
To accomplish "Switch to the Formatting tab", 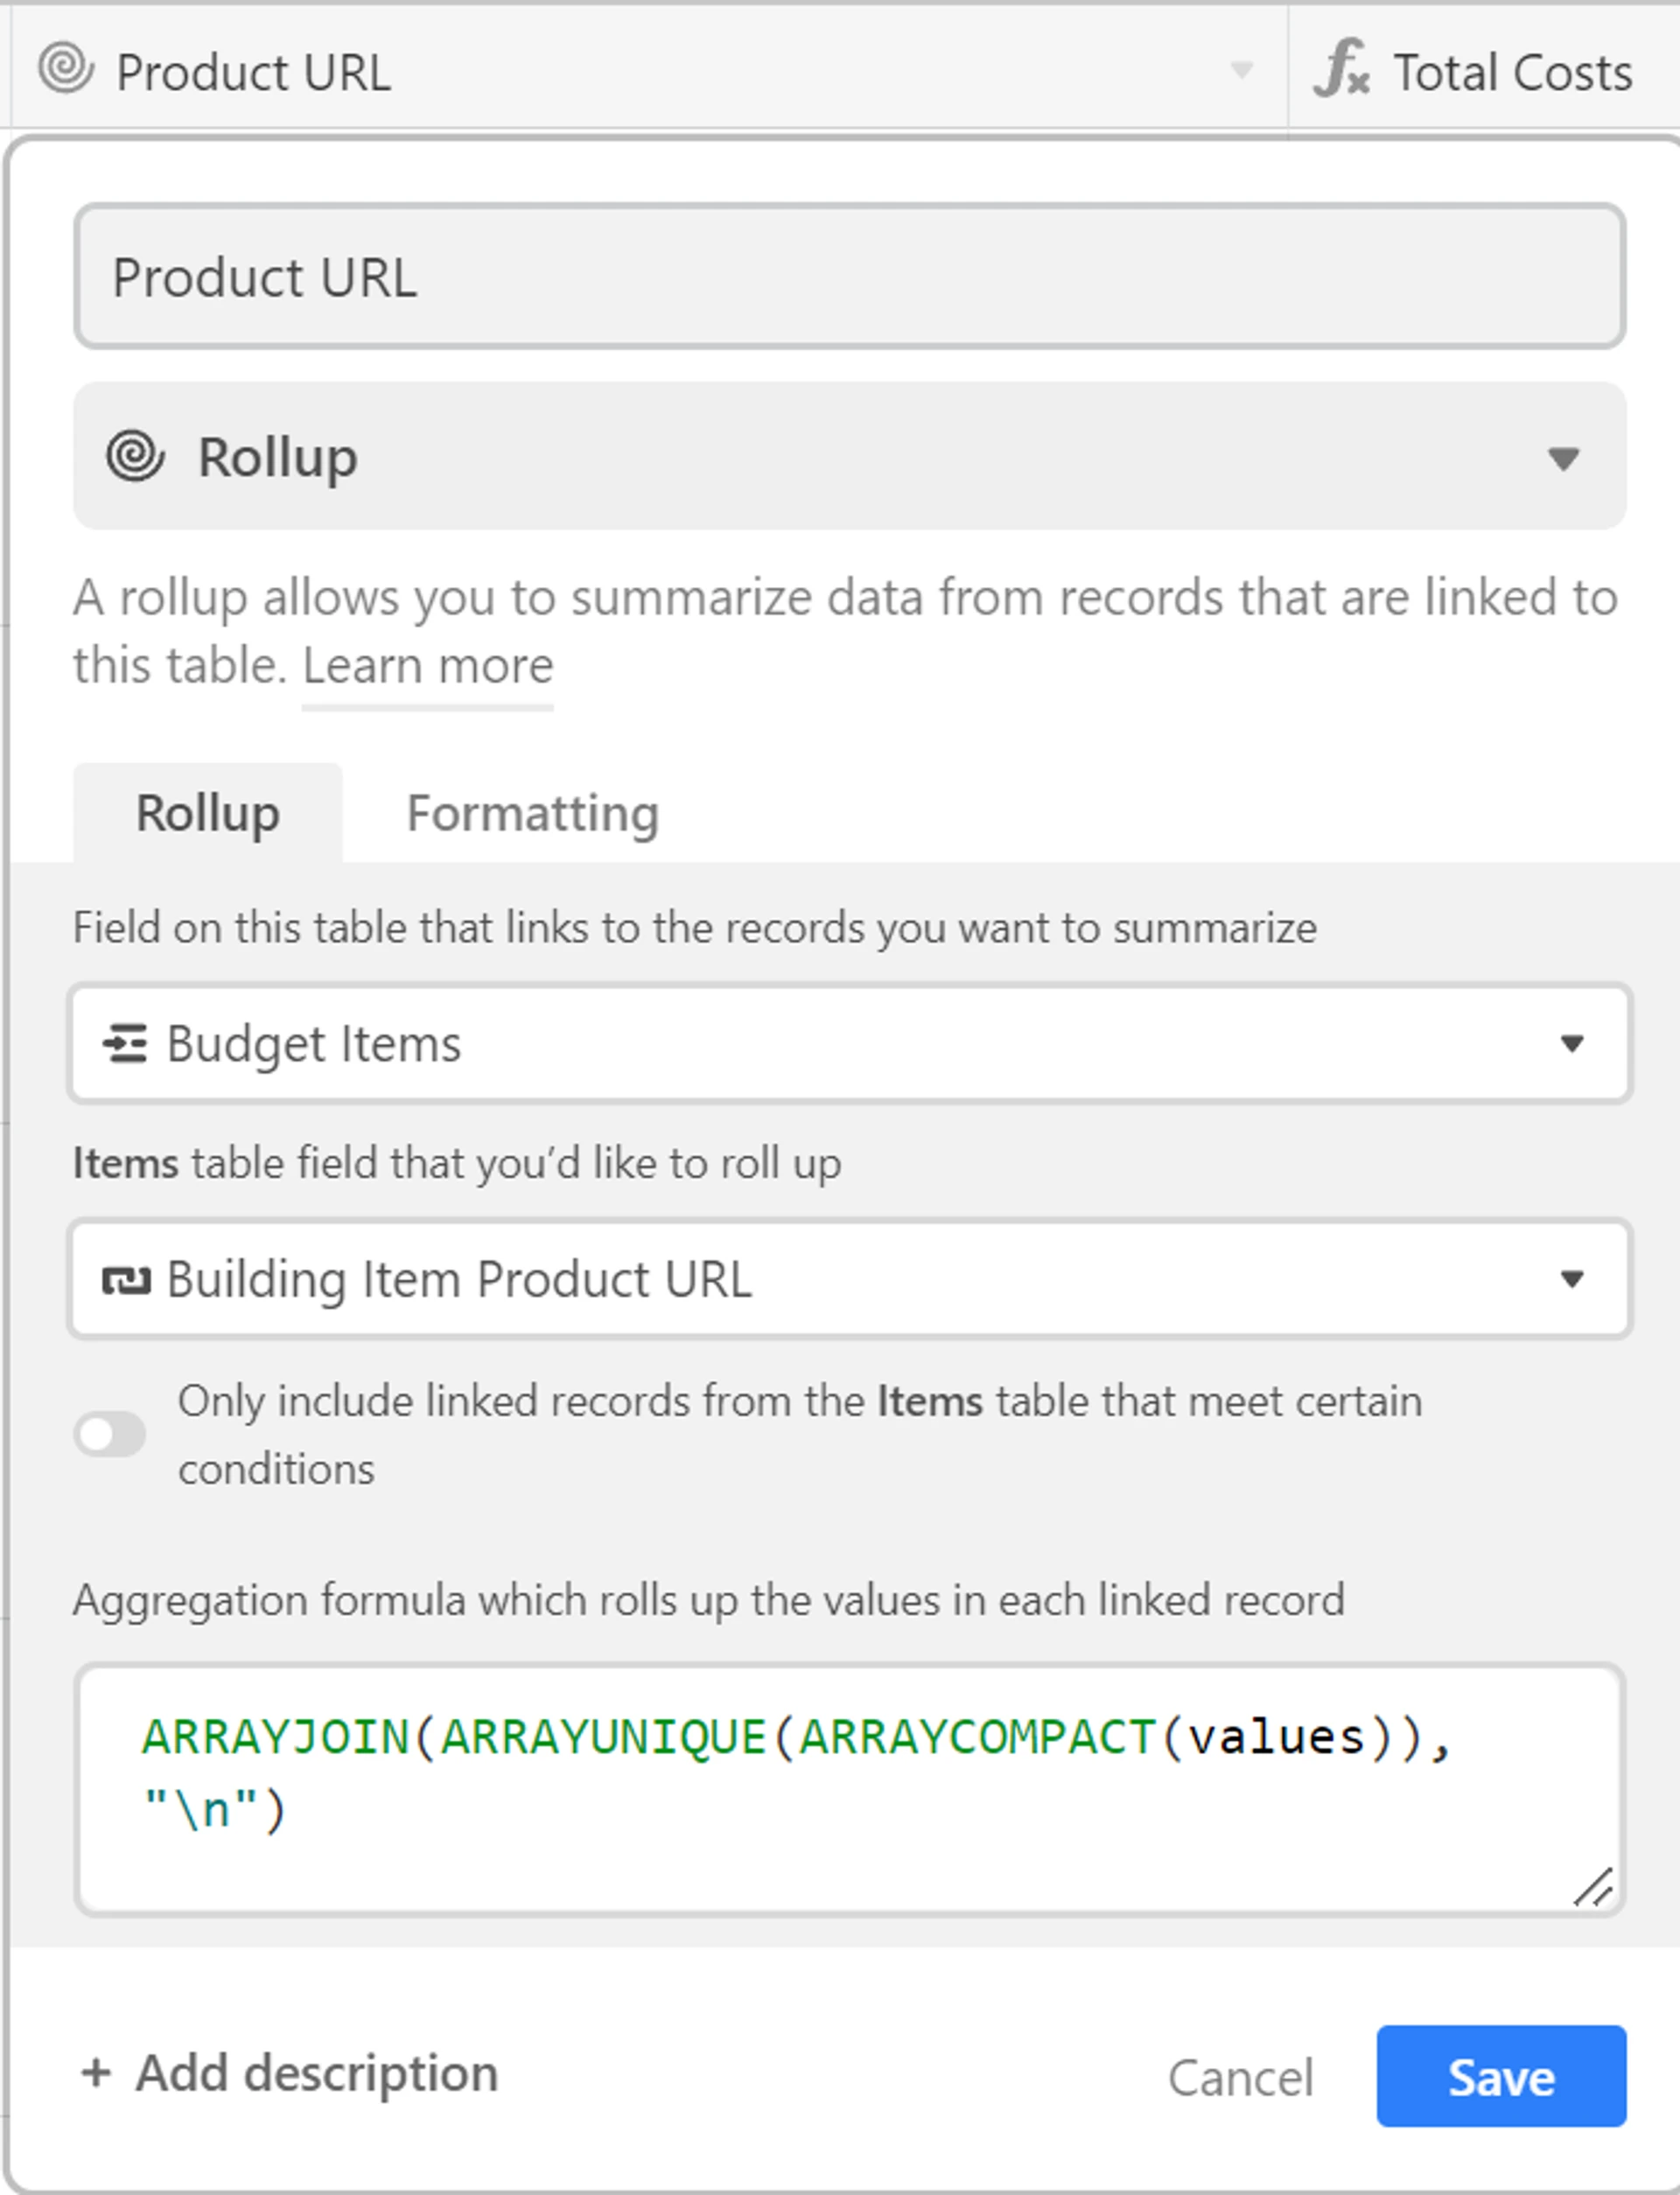I will pos(532,813).
